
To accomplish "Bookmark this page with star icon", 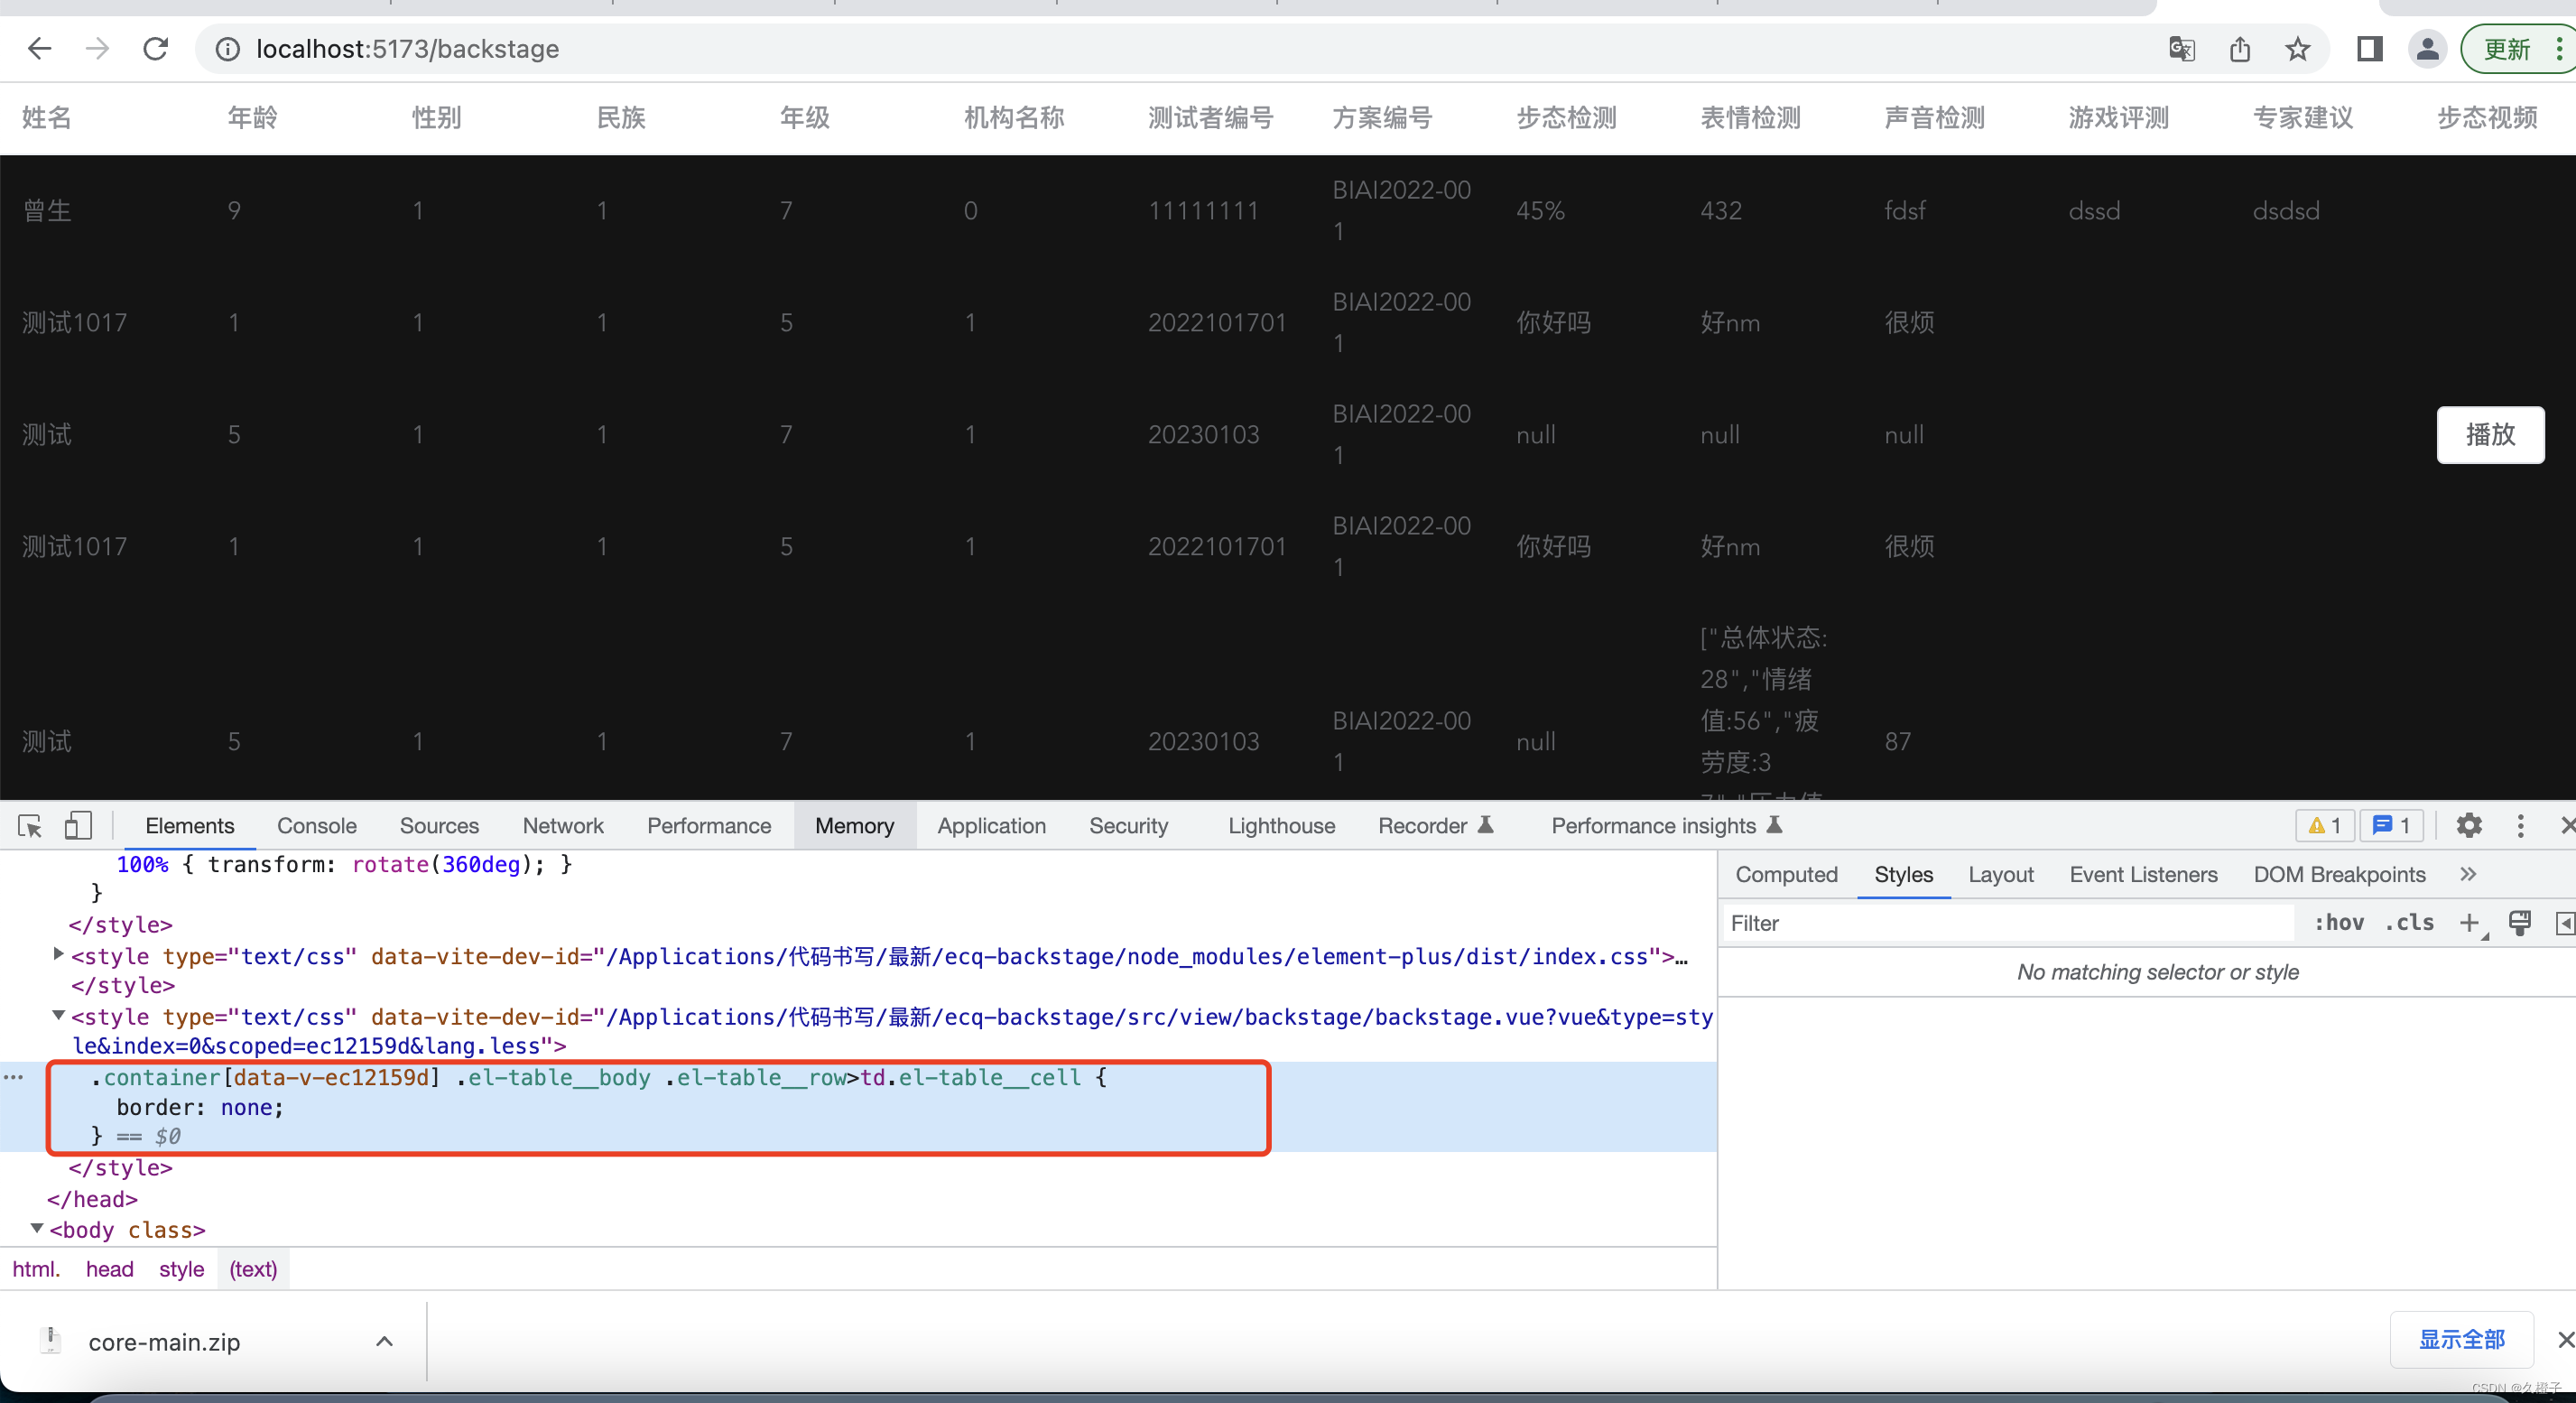I will (2298, 49).
